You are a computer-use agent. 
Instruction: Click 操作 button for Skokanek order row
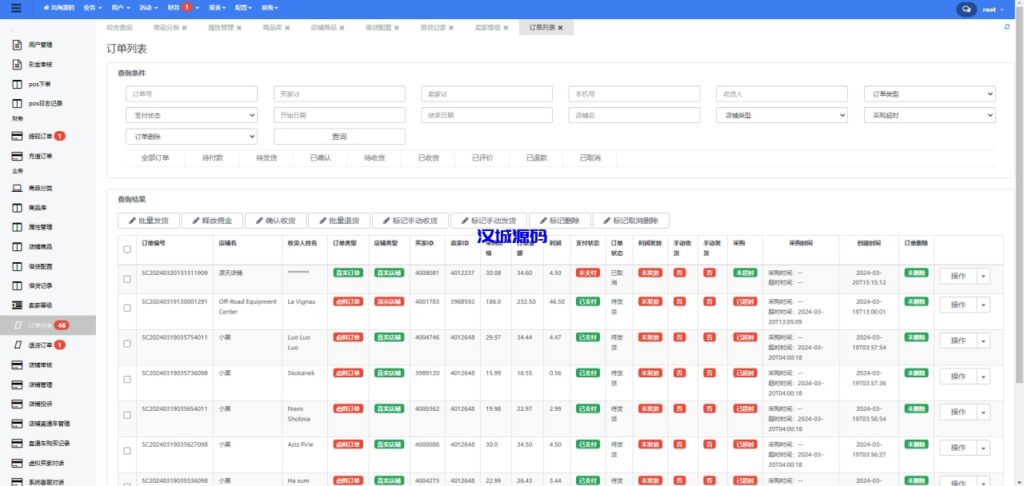click(x=958, y=377)
